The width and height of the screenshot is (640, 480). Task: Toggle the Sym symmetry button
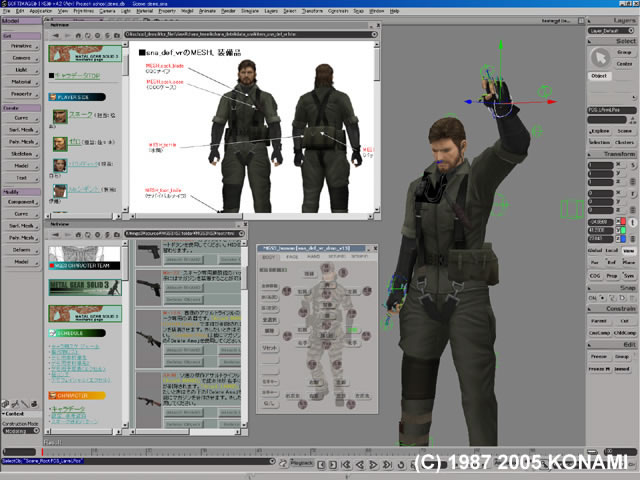click(629, 276)
